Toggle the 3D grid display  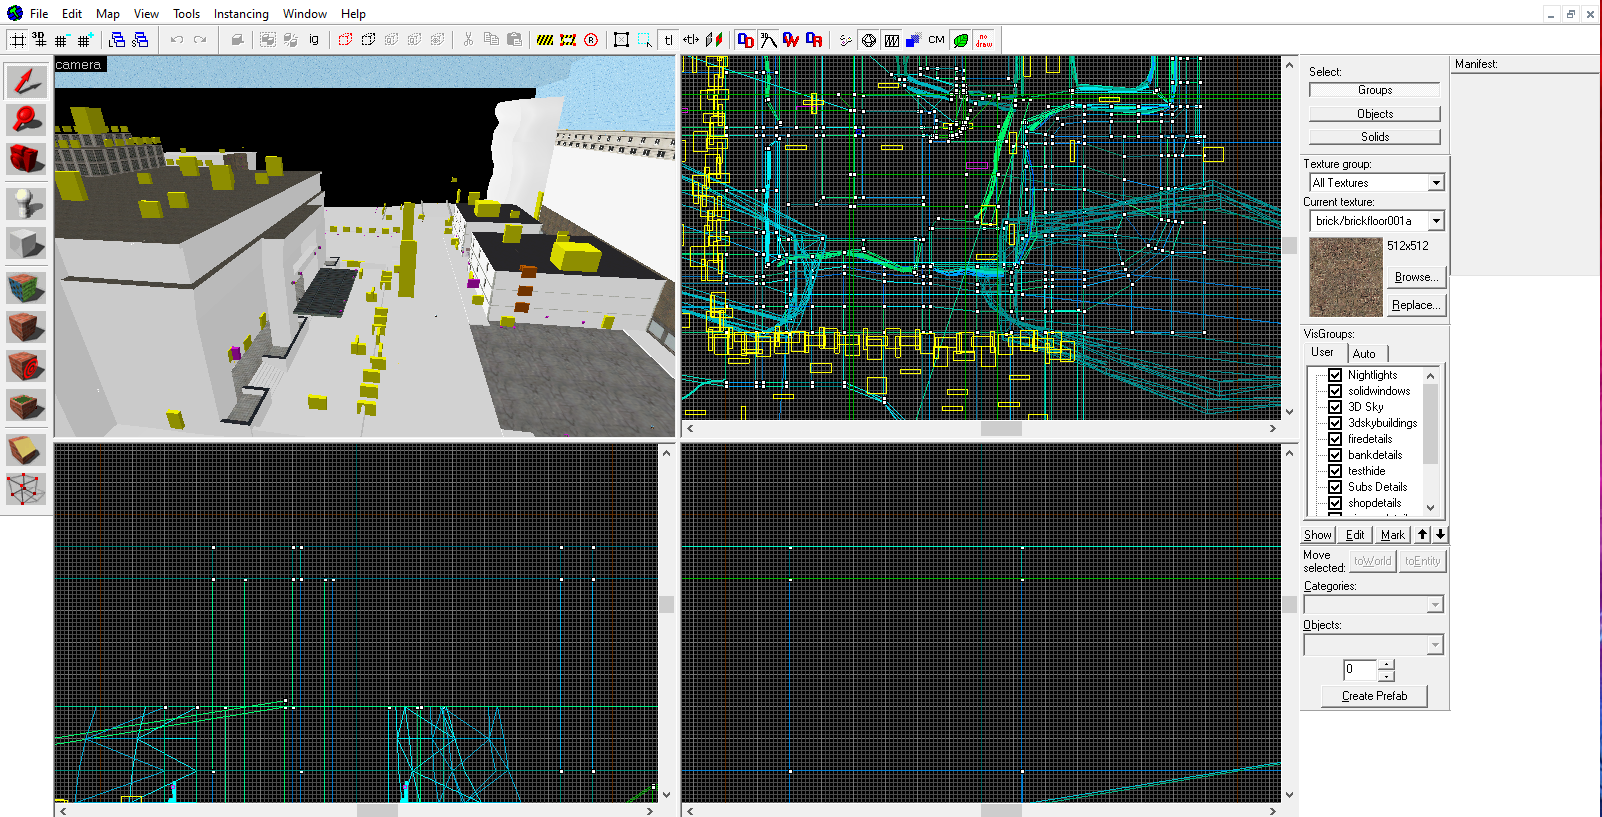39,40
